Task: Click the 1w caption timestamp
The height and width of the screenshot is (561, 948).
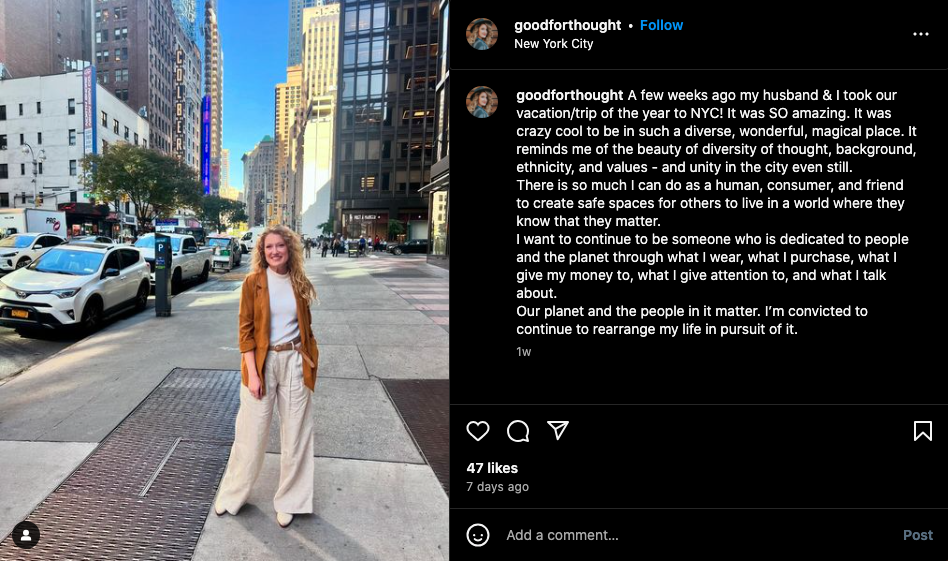Action: coord(524,352)
